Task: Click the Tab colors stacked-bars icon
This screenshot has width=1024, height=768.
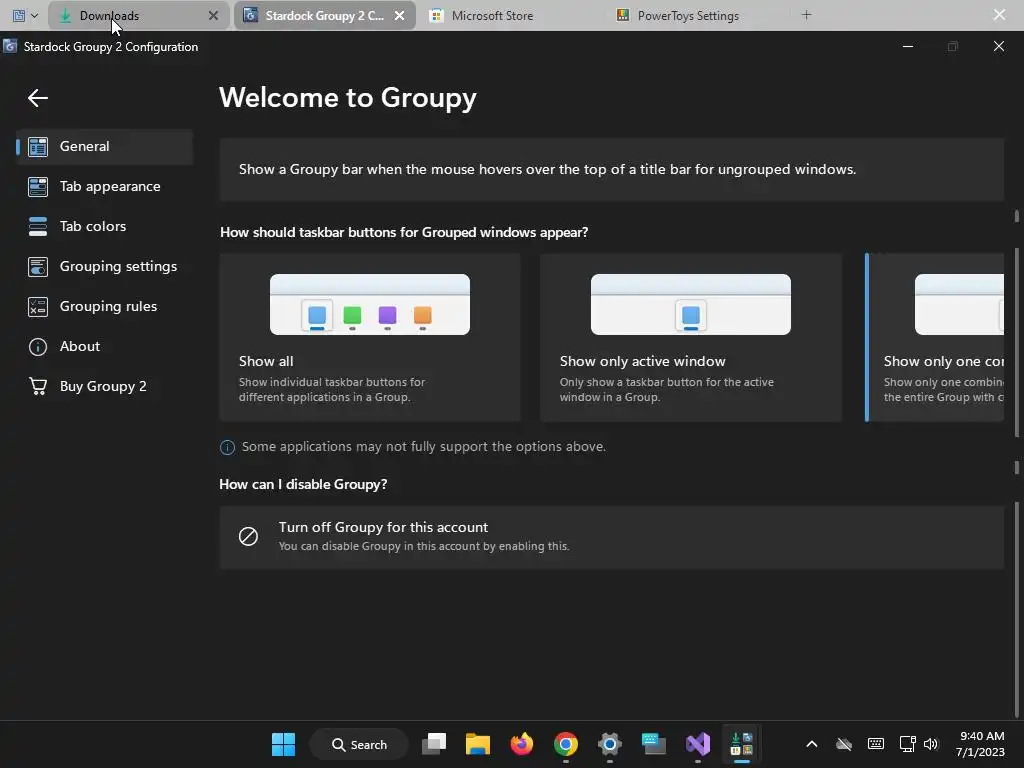Action: tap(38, 227)
